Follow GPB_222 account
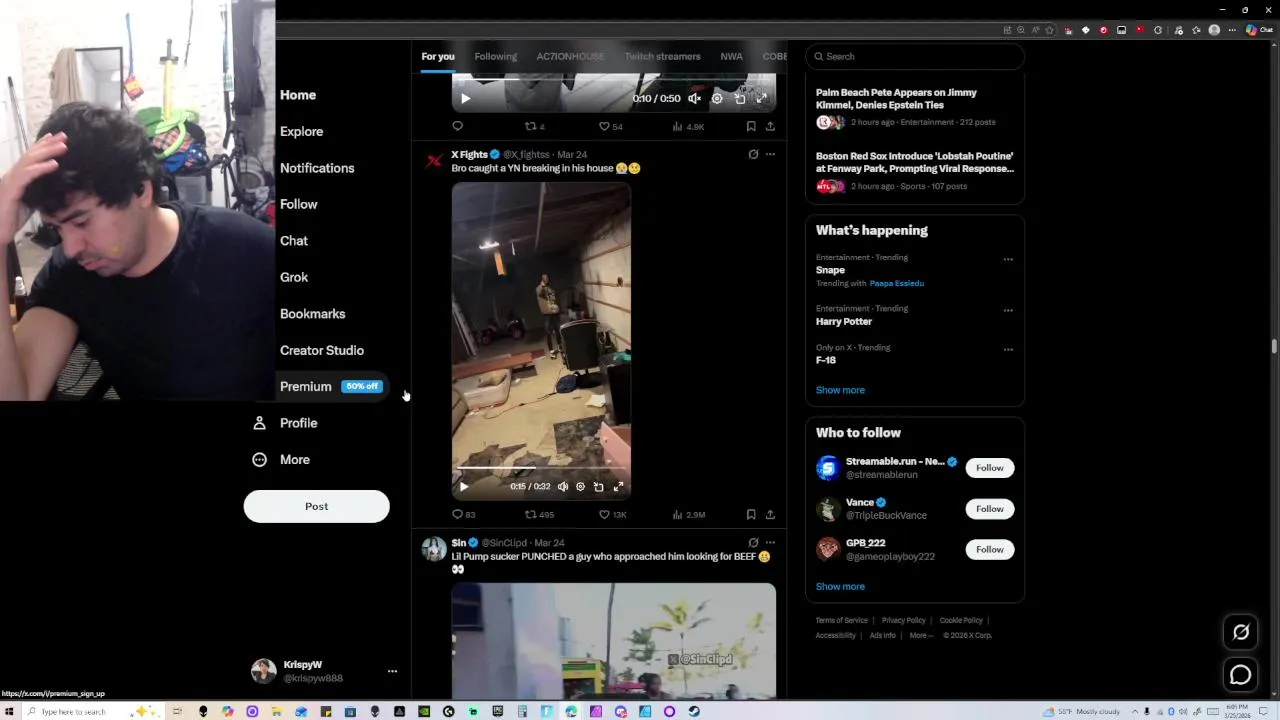 [x=989, y=549]
